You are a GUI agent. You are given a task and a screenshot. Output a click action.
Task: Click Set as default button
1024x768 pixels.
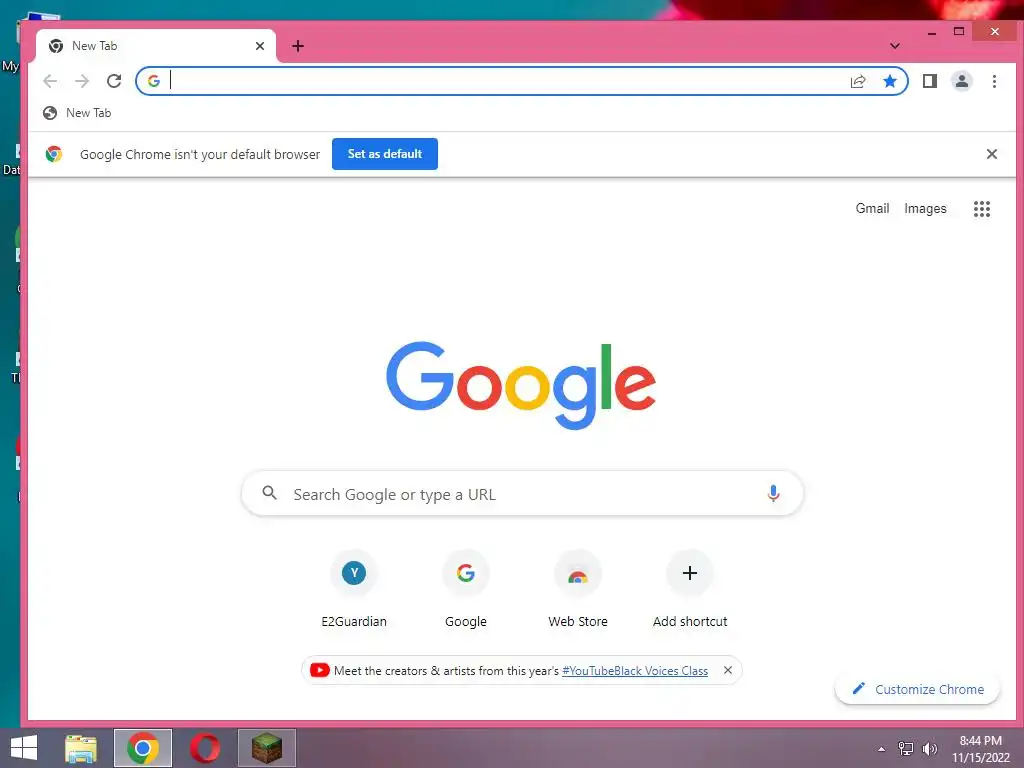pyautogui.click(x=385, y=154)
